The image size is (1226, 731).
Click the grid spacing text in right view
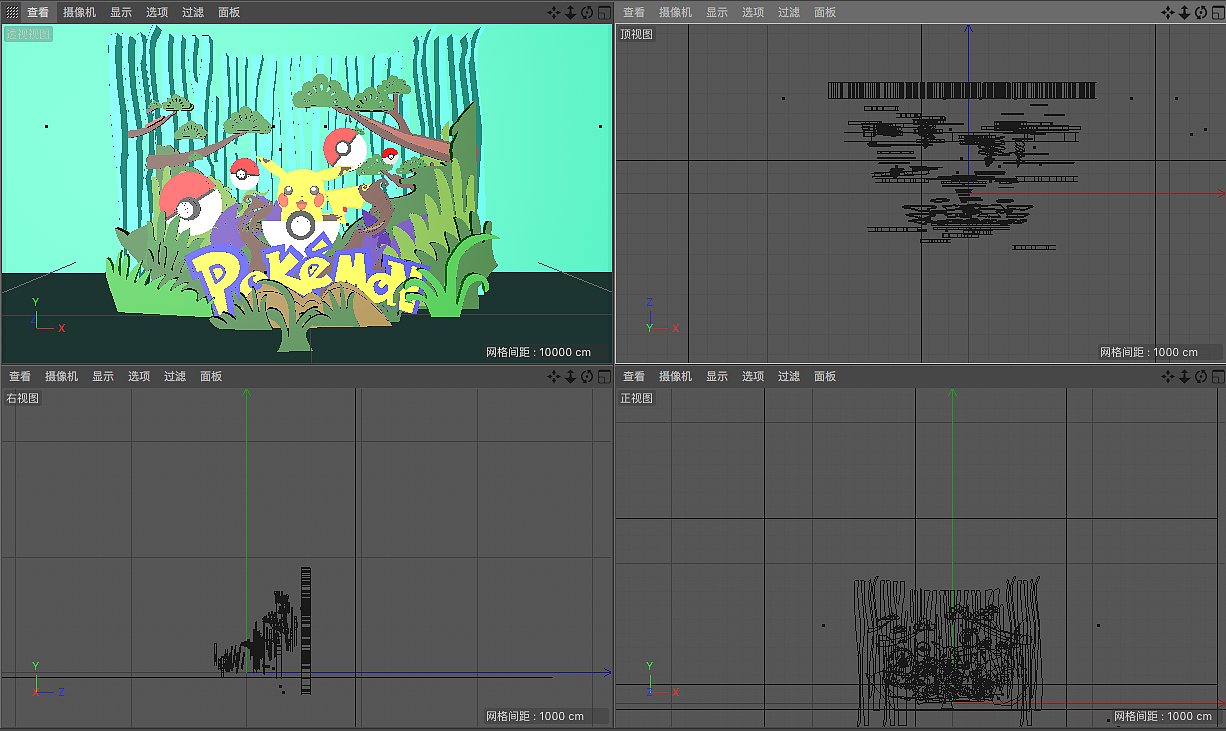click(535, 716)
